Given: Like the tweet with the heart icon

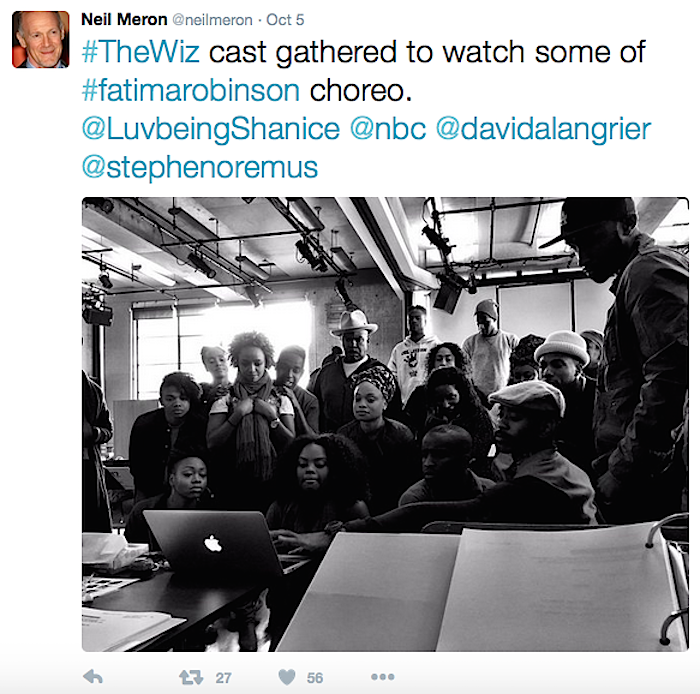Looking at the screenshot, I should point(287,677).
